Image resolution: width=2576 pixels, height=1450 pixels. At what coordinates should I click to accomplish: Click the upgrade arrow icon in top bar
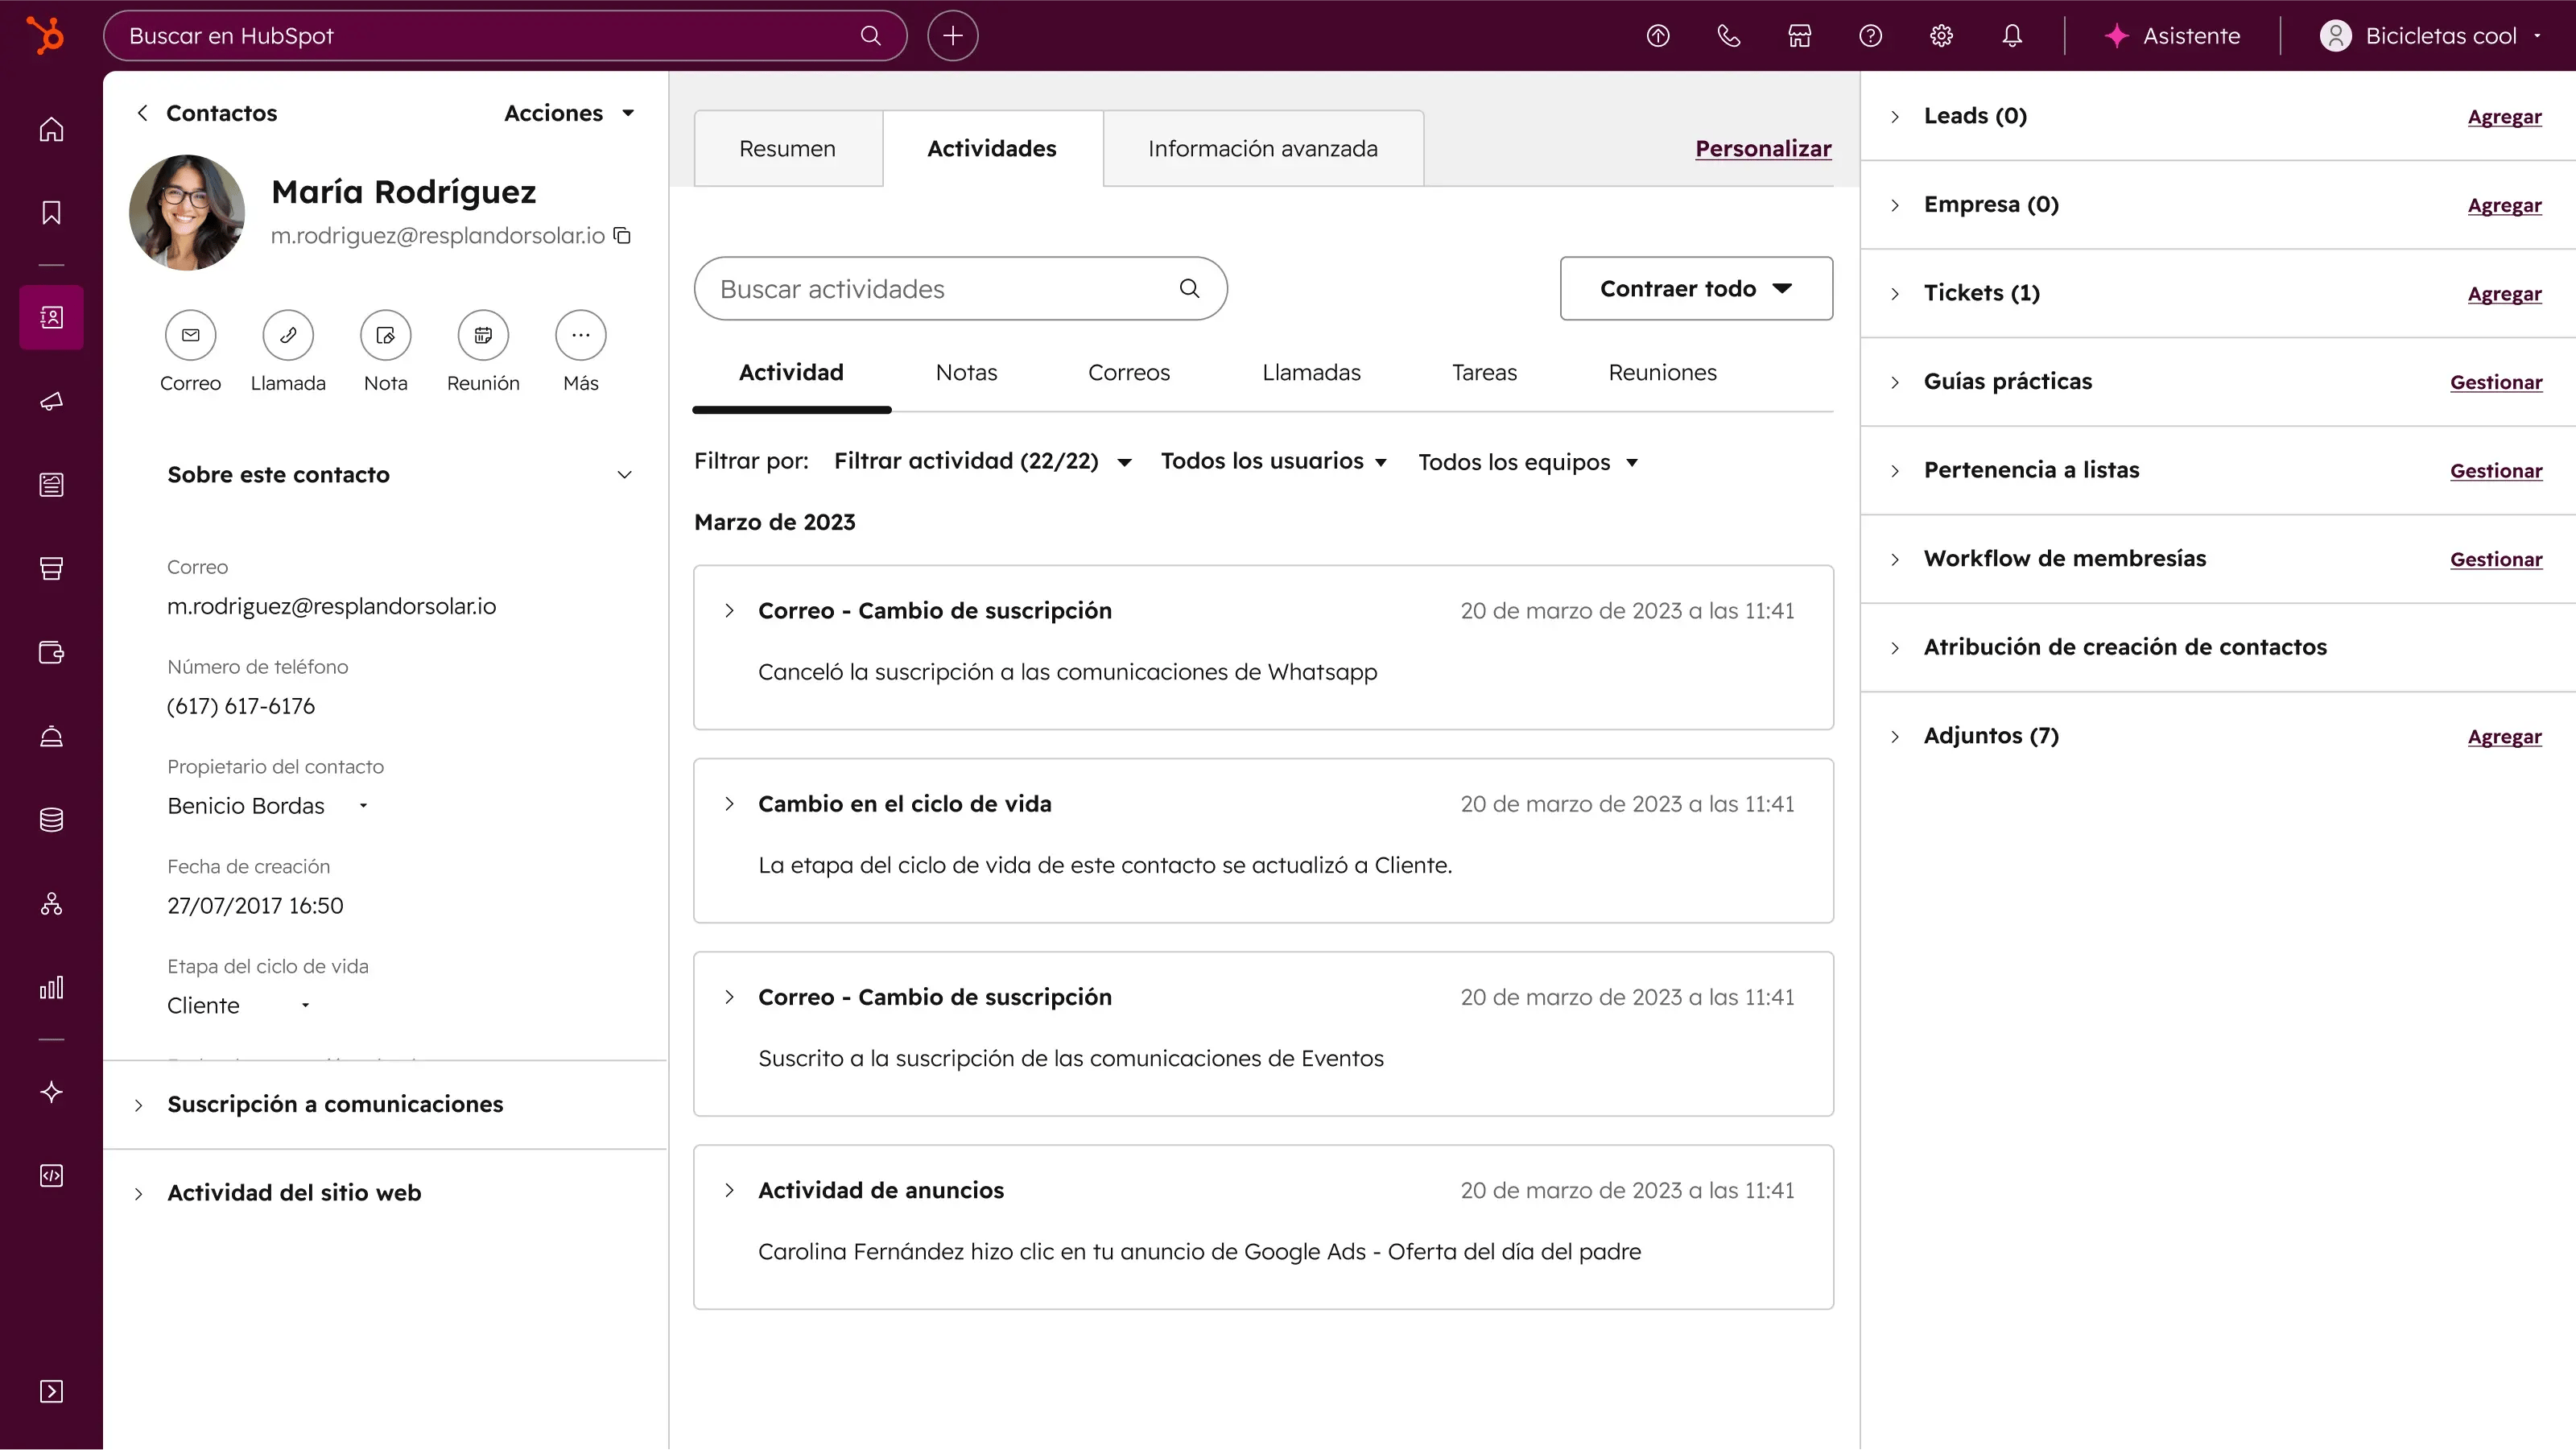[1658, 36]
